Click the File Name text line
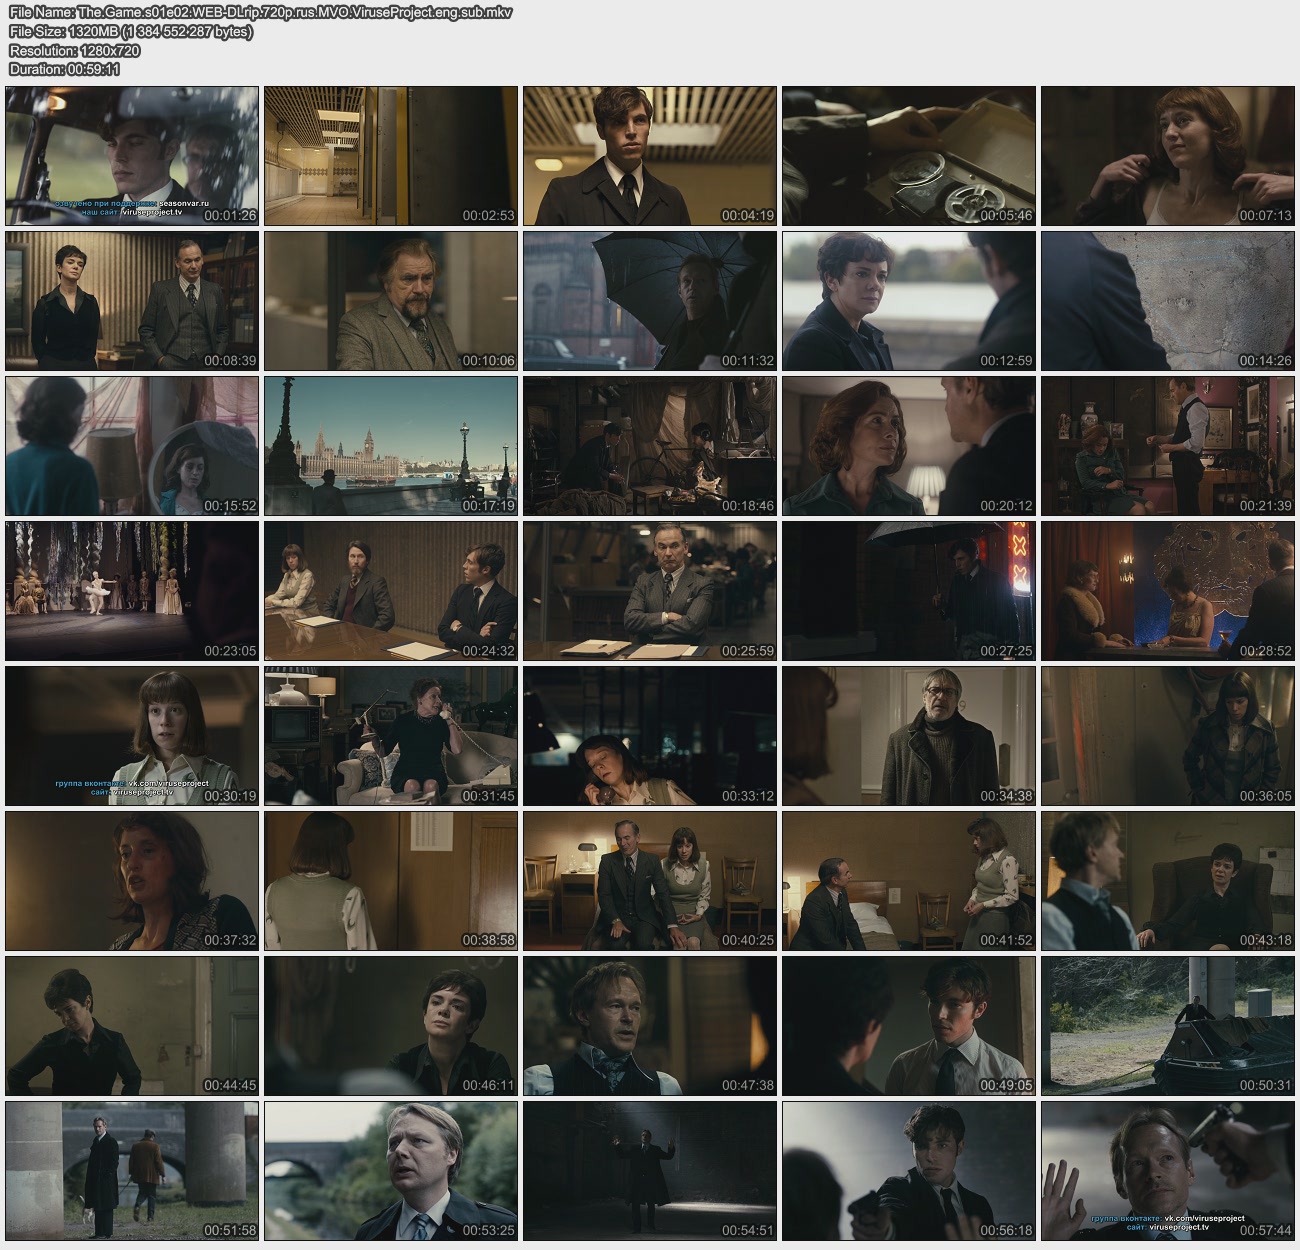The image size is (1300, 1250). coord(260,12)
